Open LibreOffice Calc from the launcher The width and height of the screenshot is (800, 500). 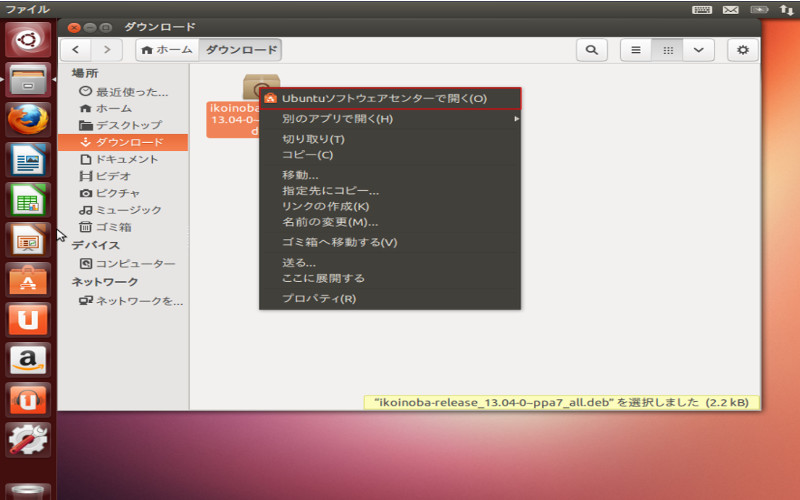pyautogui.click(x=28, y=199)
